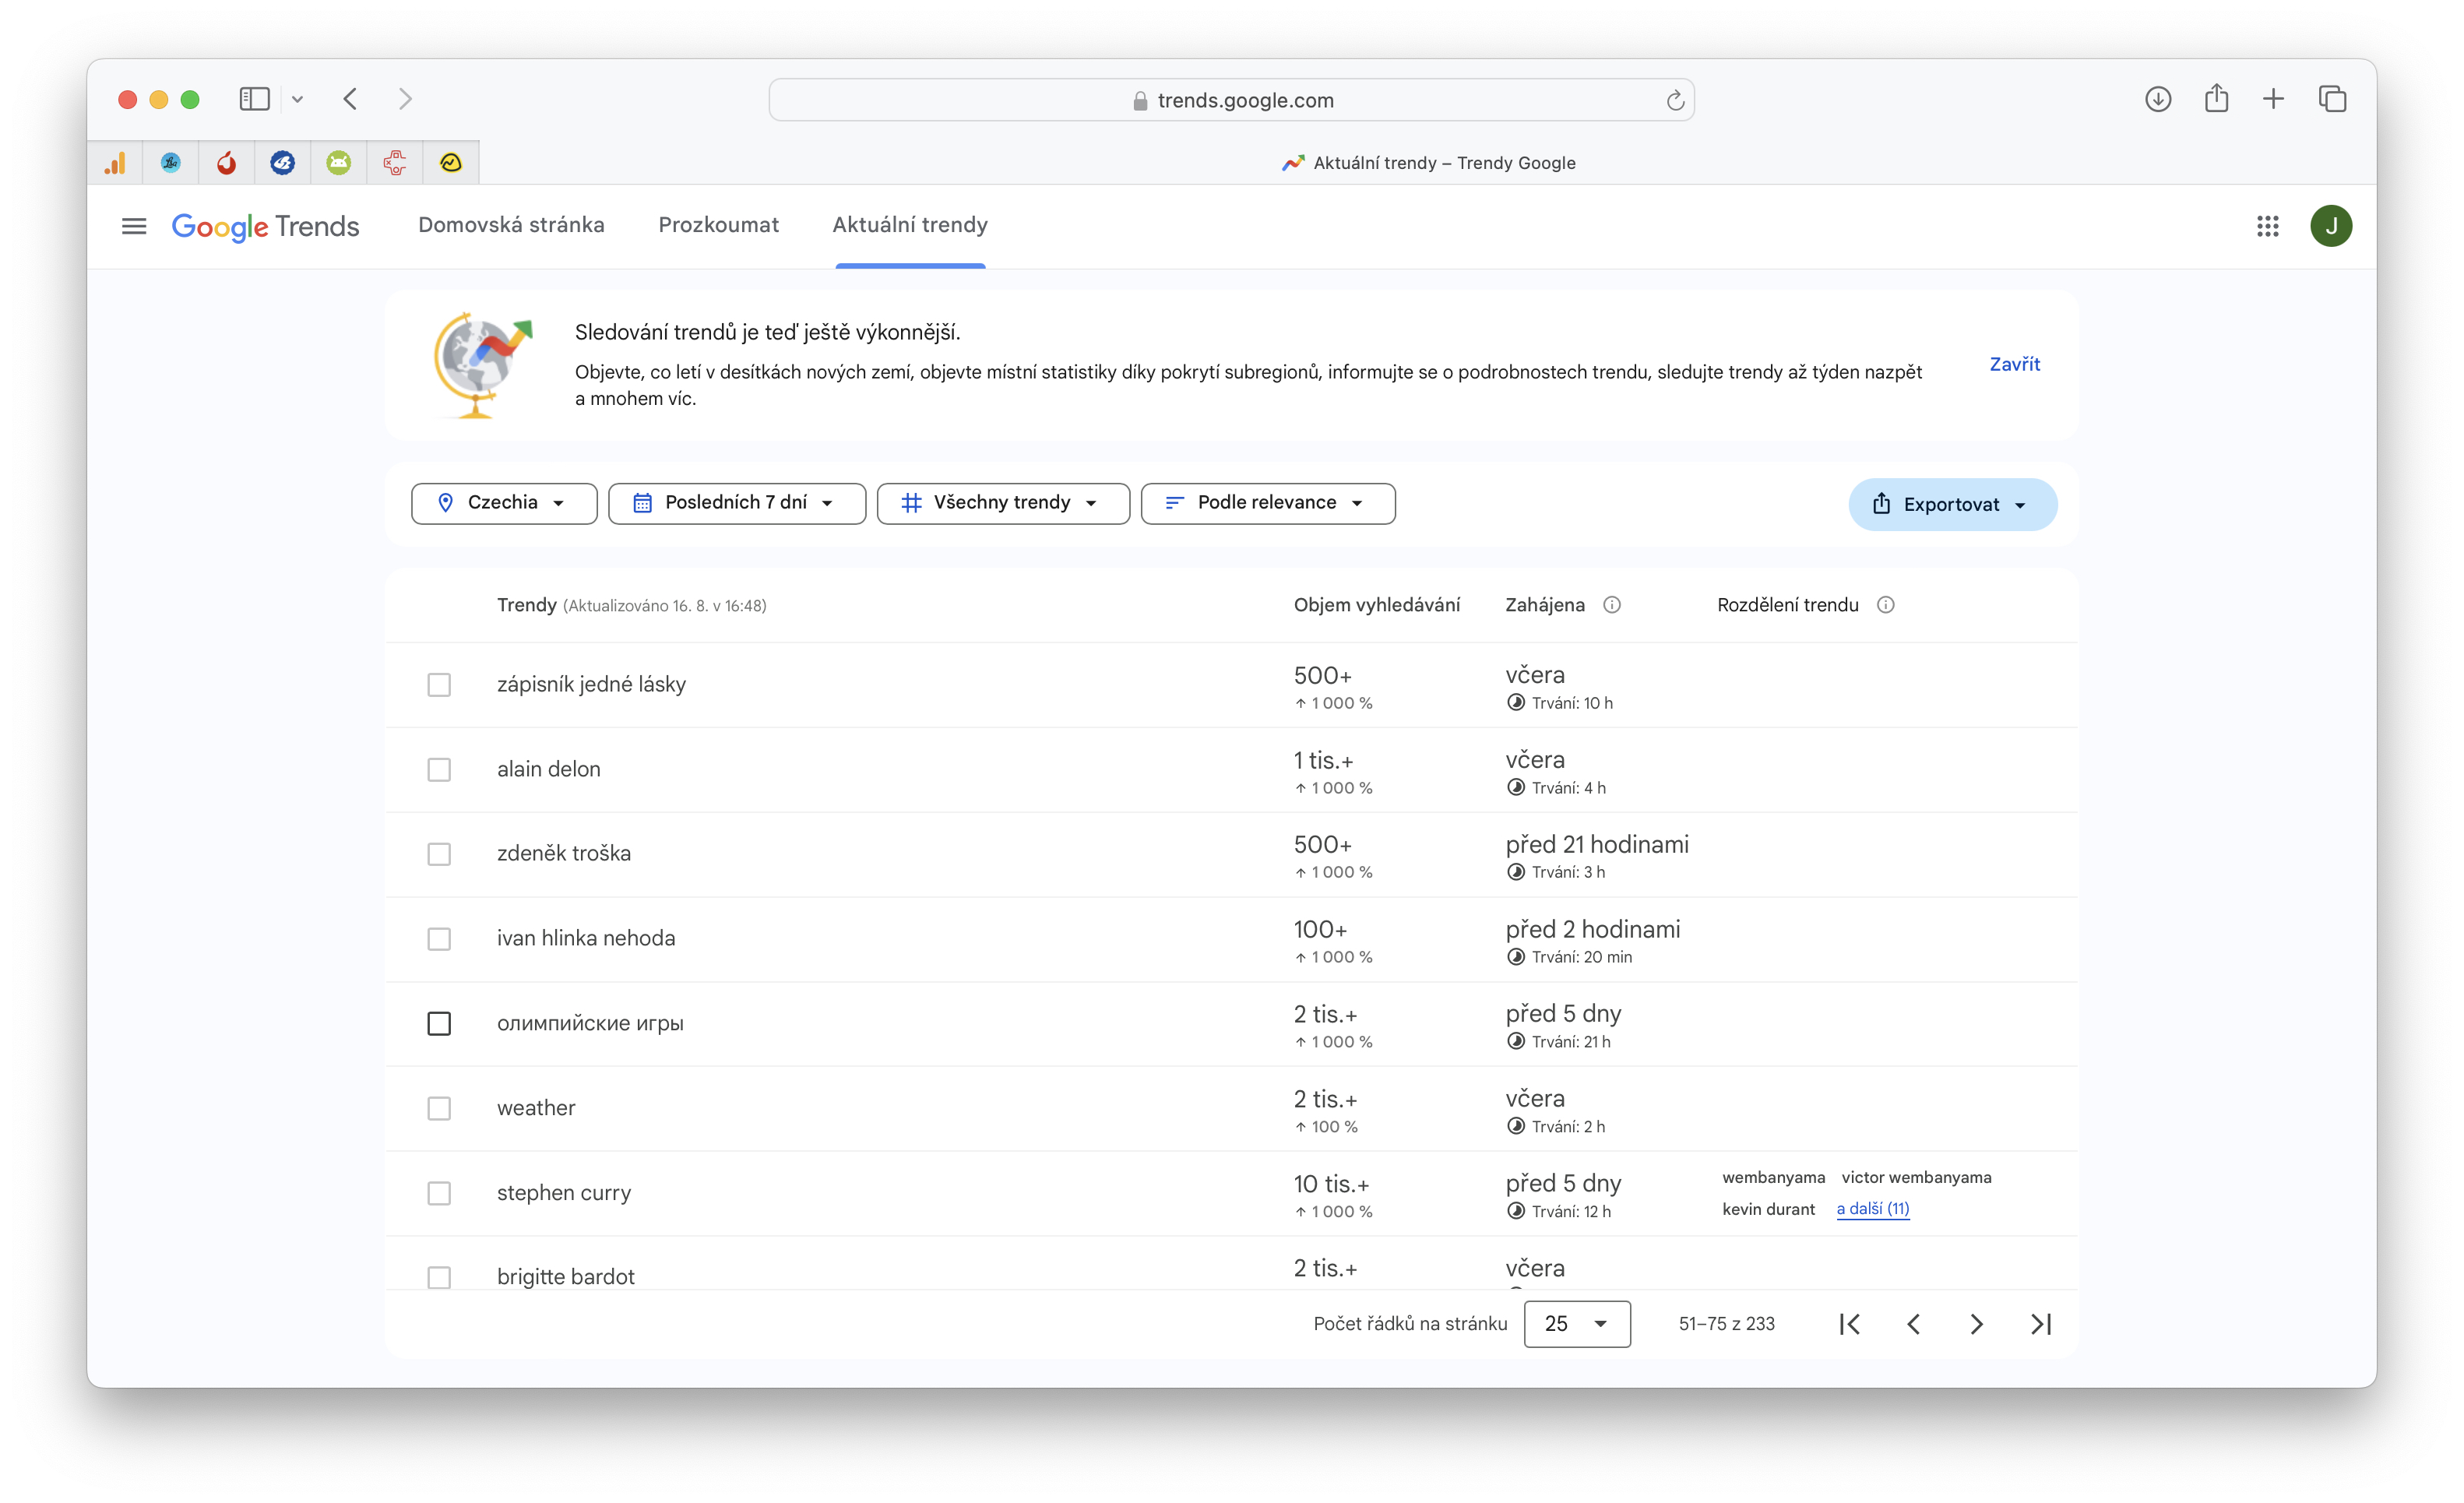
Task: Click the Exportovat button
Action: coord(1951,504)
